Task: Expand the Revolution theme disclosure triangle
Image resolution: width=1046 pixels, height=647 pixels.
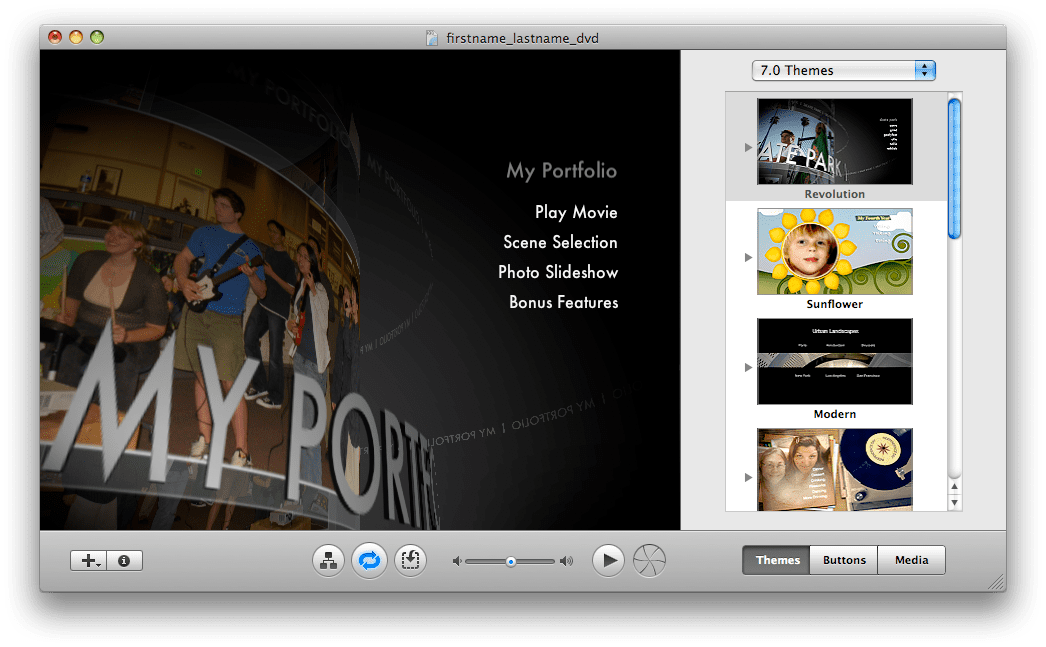Action: tap(748, 146)
